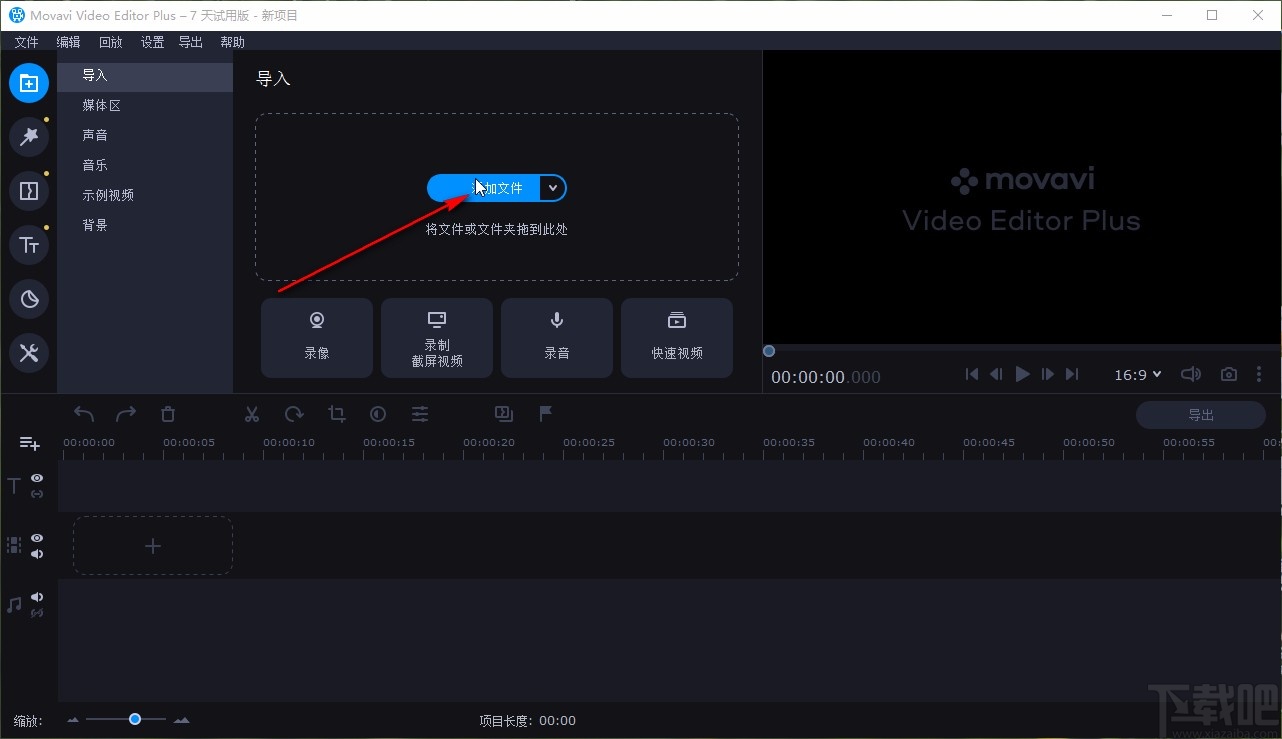The image size is (1282, 739).
Task: Open the 16:9 aspect ratio dropdown
Action: (1138, 374)
